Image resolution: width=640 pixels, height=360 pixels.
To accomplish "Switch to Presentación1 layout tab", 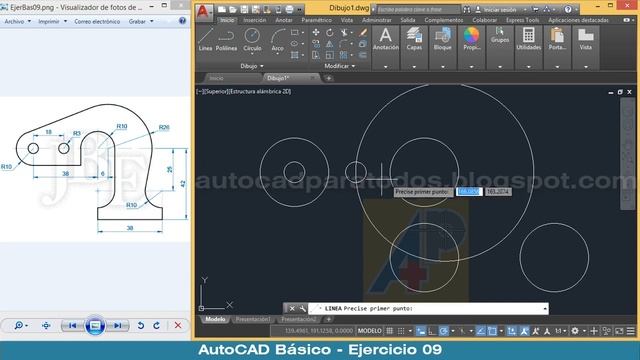I will [253, 319].
